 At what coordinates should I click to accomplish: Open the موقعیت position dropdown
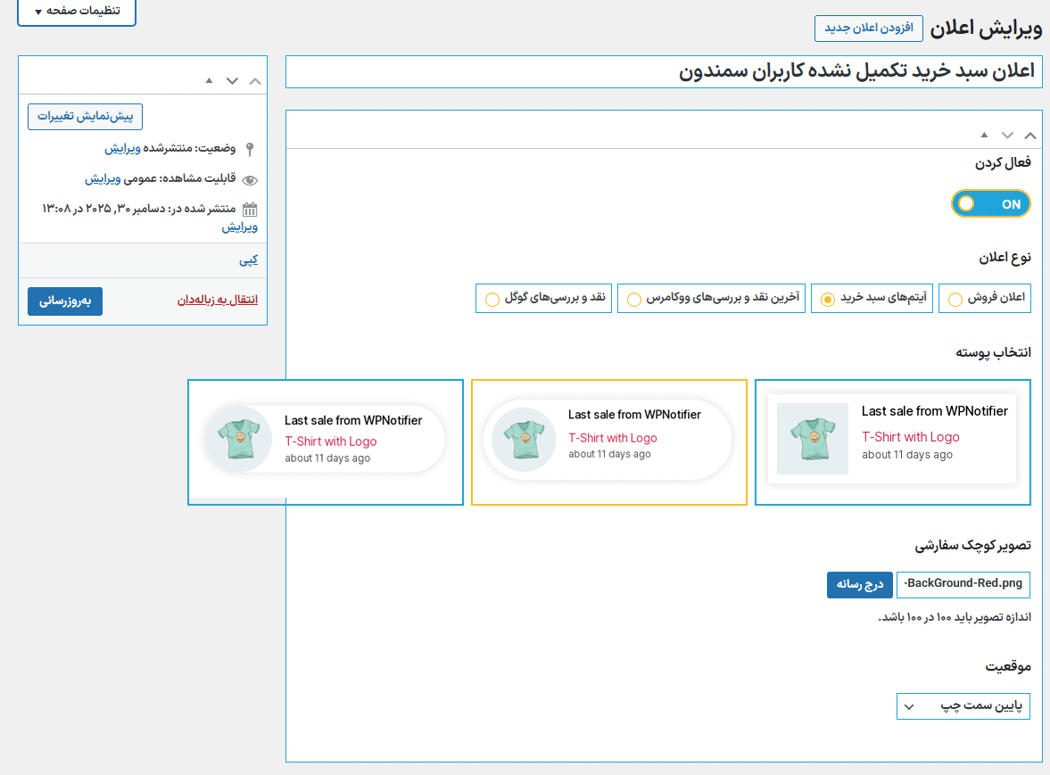point(963,706)
